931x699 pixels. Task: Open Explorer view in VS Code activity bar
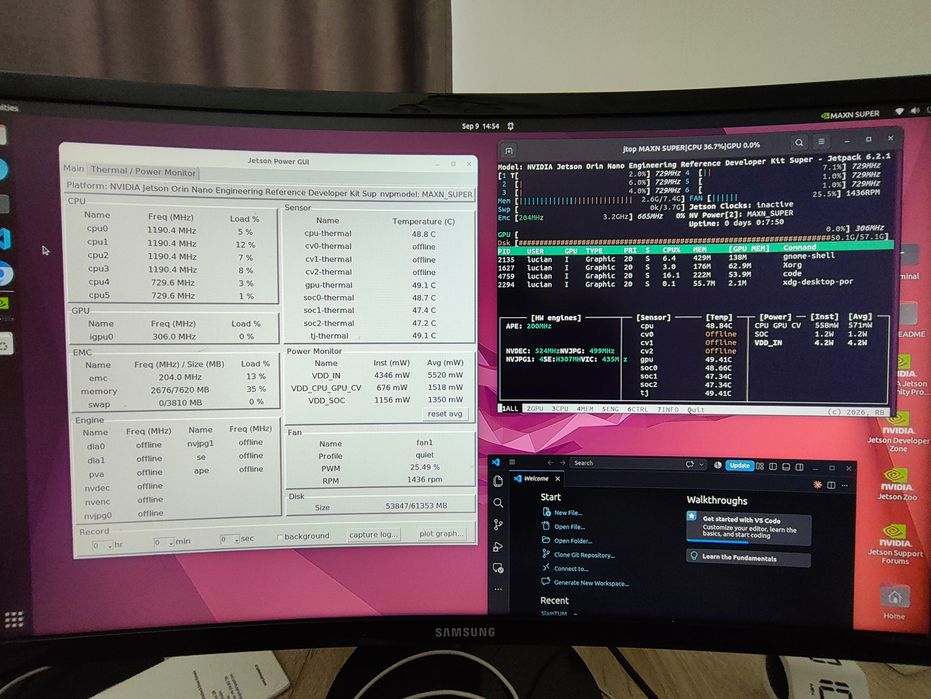498,481
